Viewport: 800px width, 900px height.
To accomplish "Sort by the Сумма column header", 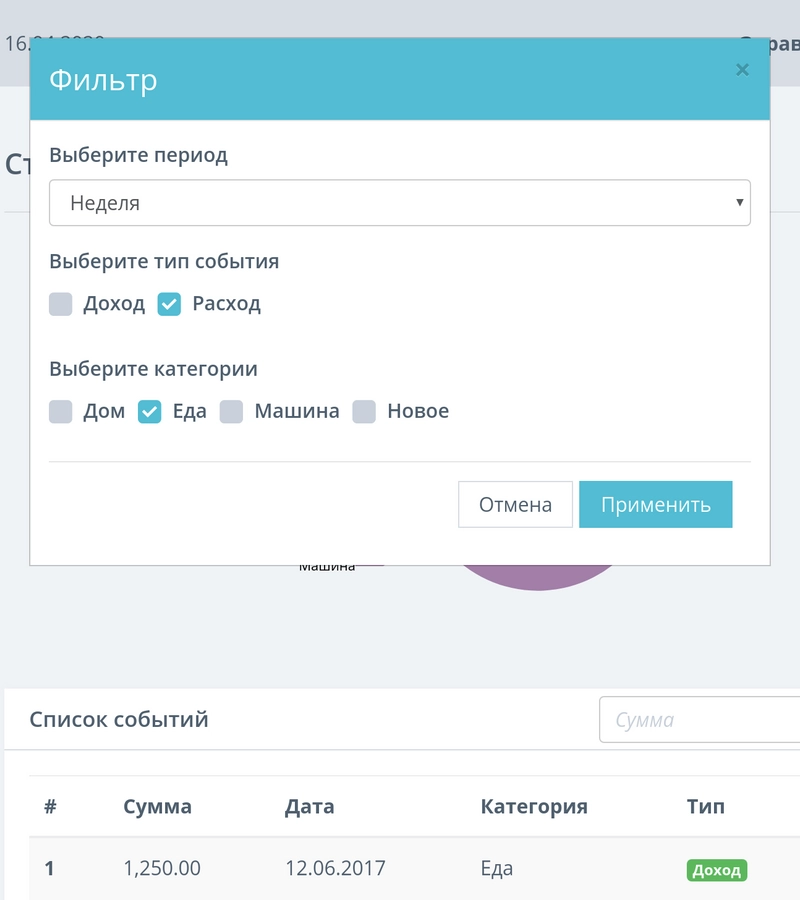I will [157, 806].
